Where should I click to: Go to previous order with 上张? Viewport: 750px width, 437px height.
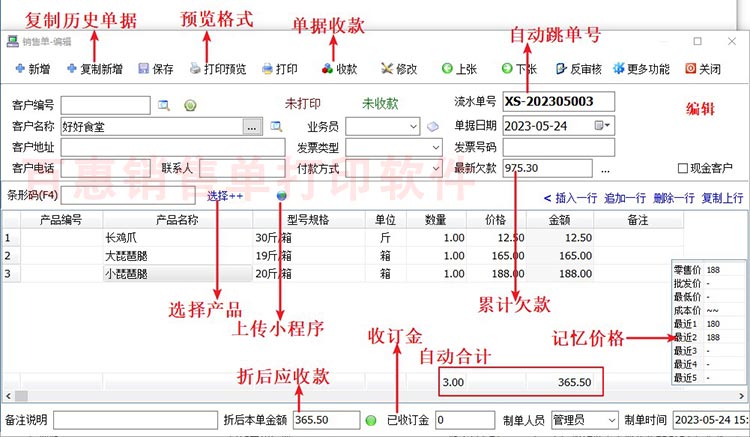pos(459,69)
